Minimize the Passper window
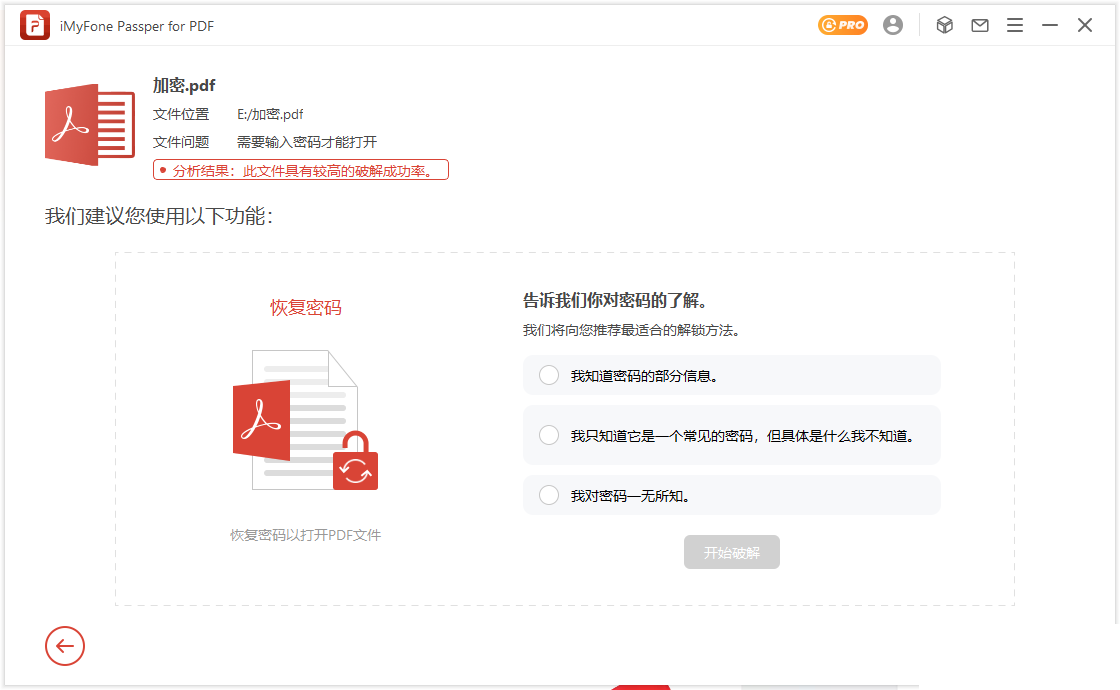The image size is (1120, 690). (x=1050, y=26)
